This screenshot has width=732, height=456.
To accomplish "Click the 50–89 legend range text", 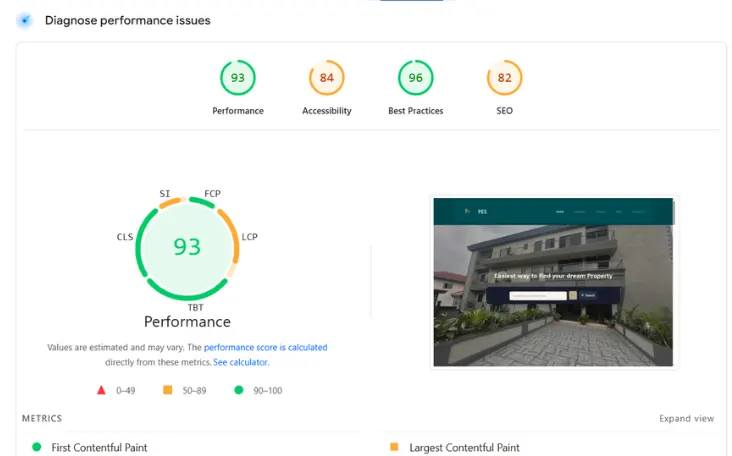I will tap(194, 391).
